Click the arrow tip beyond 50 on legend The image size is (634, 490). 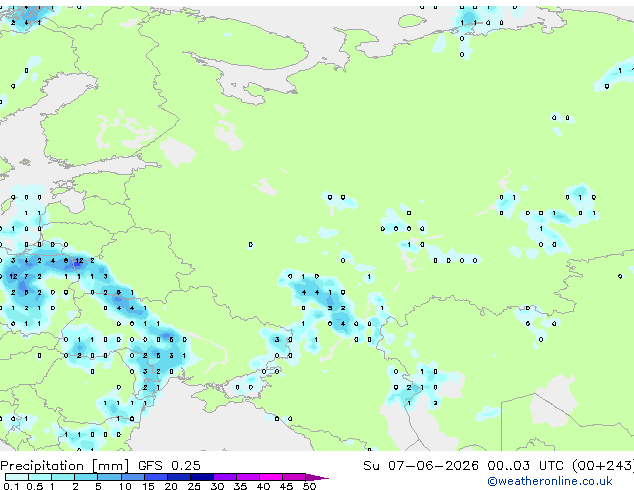pyautogui.click(x=317, y=477)
